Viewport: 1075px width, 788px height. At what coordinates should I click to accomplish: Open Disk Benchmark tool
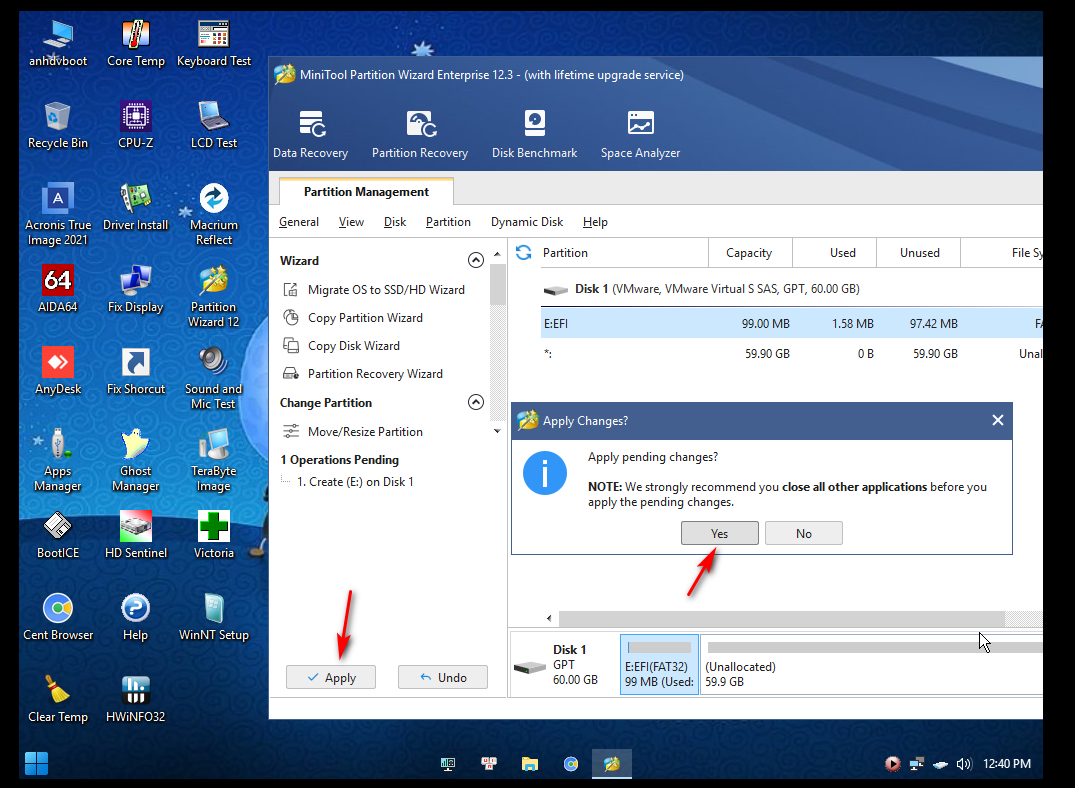(x=534, y=134)
